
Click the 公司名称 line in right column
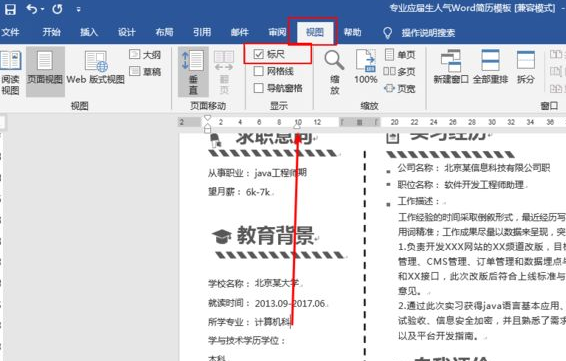474,168
